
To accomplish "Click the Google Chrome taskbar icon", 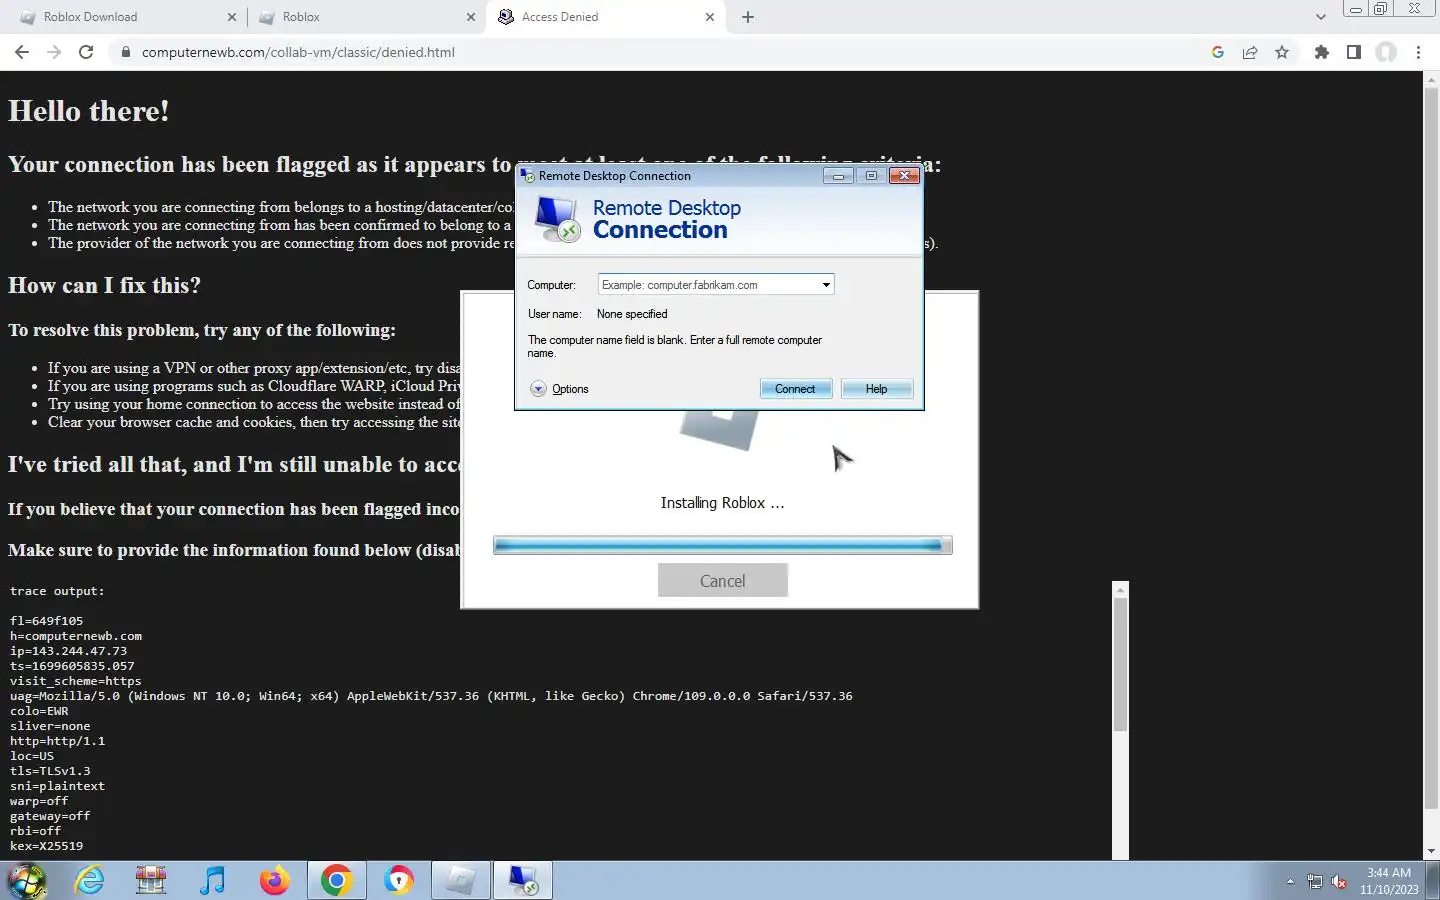I will pos(336,880).
